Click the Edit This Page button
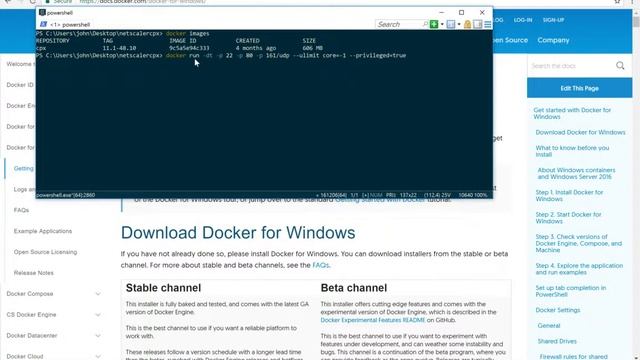This screenshot has height=360, width=640. tap(579, 88)
